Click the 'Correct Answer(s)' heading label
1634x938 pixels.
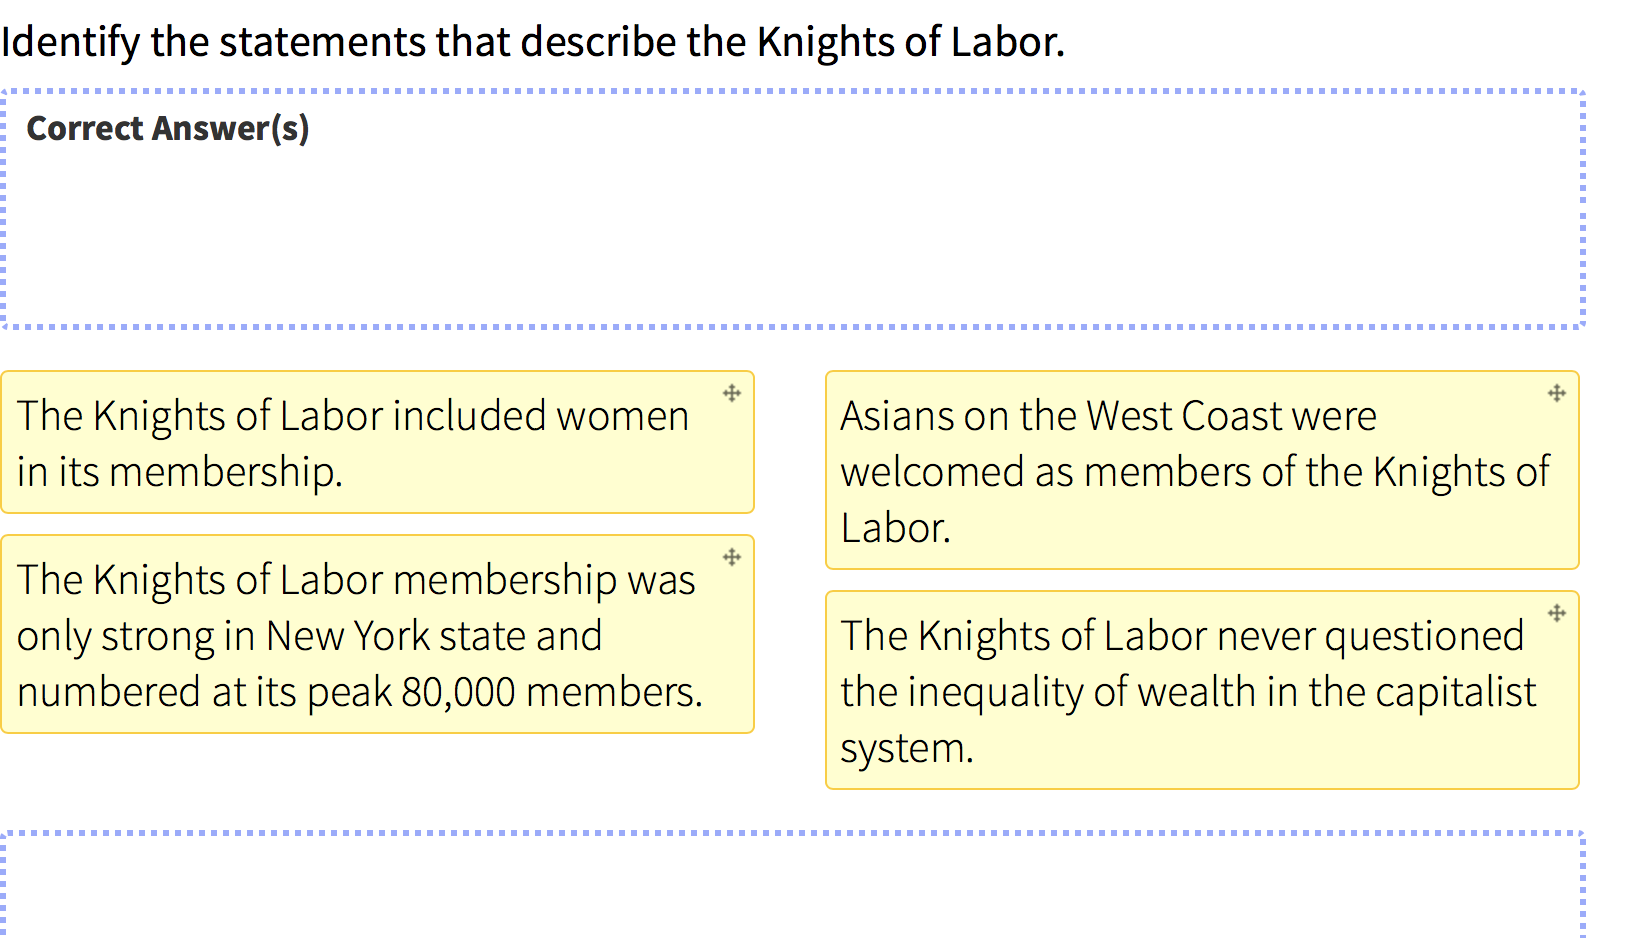168,129
